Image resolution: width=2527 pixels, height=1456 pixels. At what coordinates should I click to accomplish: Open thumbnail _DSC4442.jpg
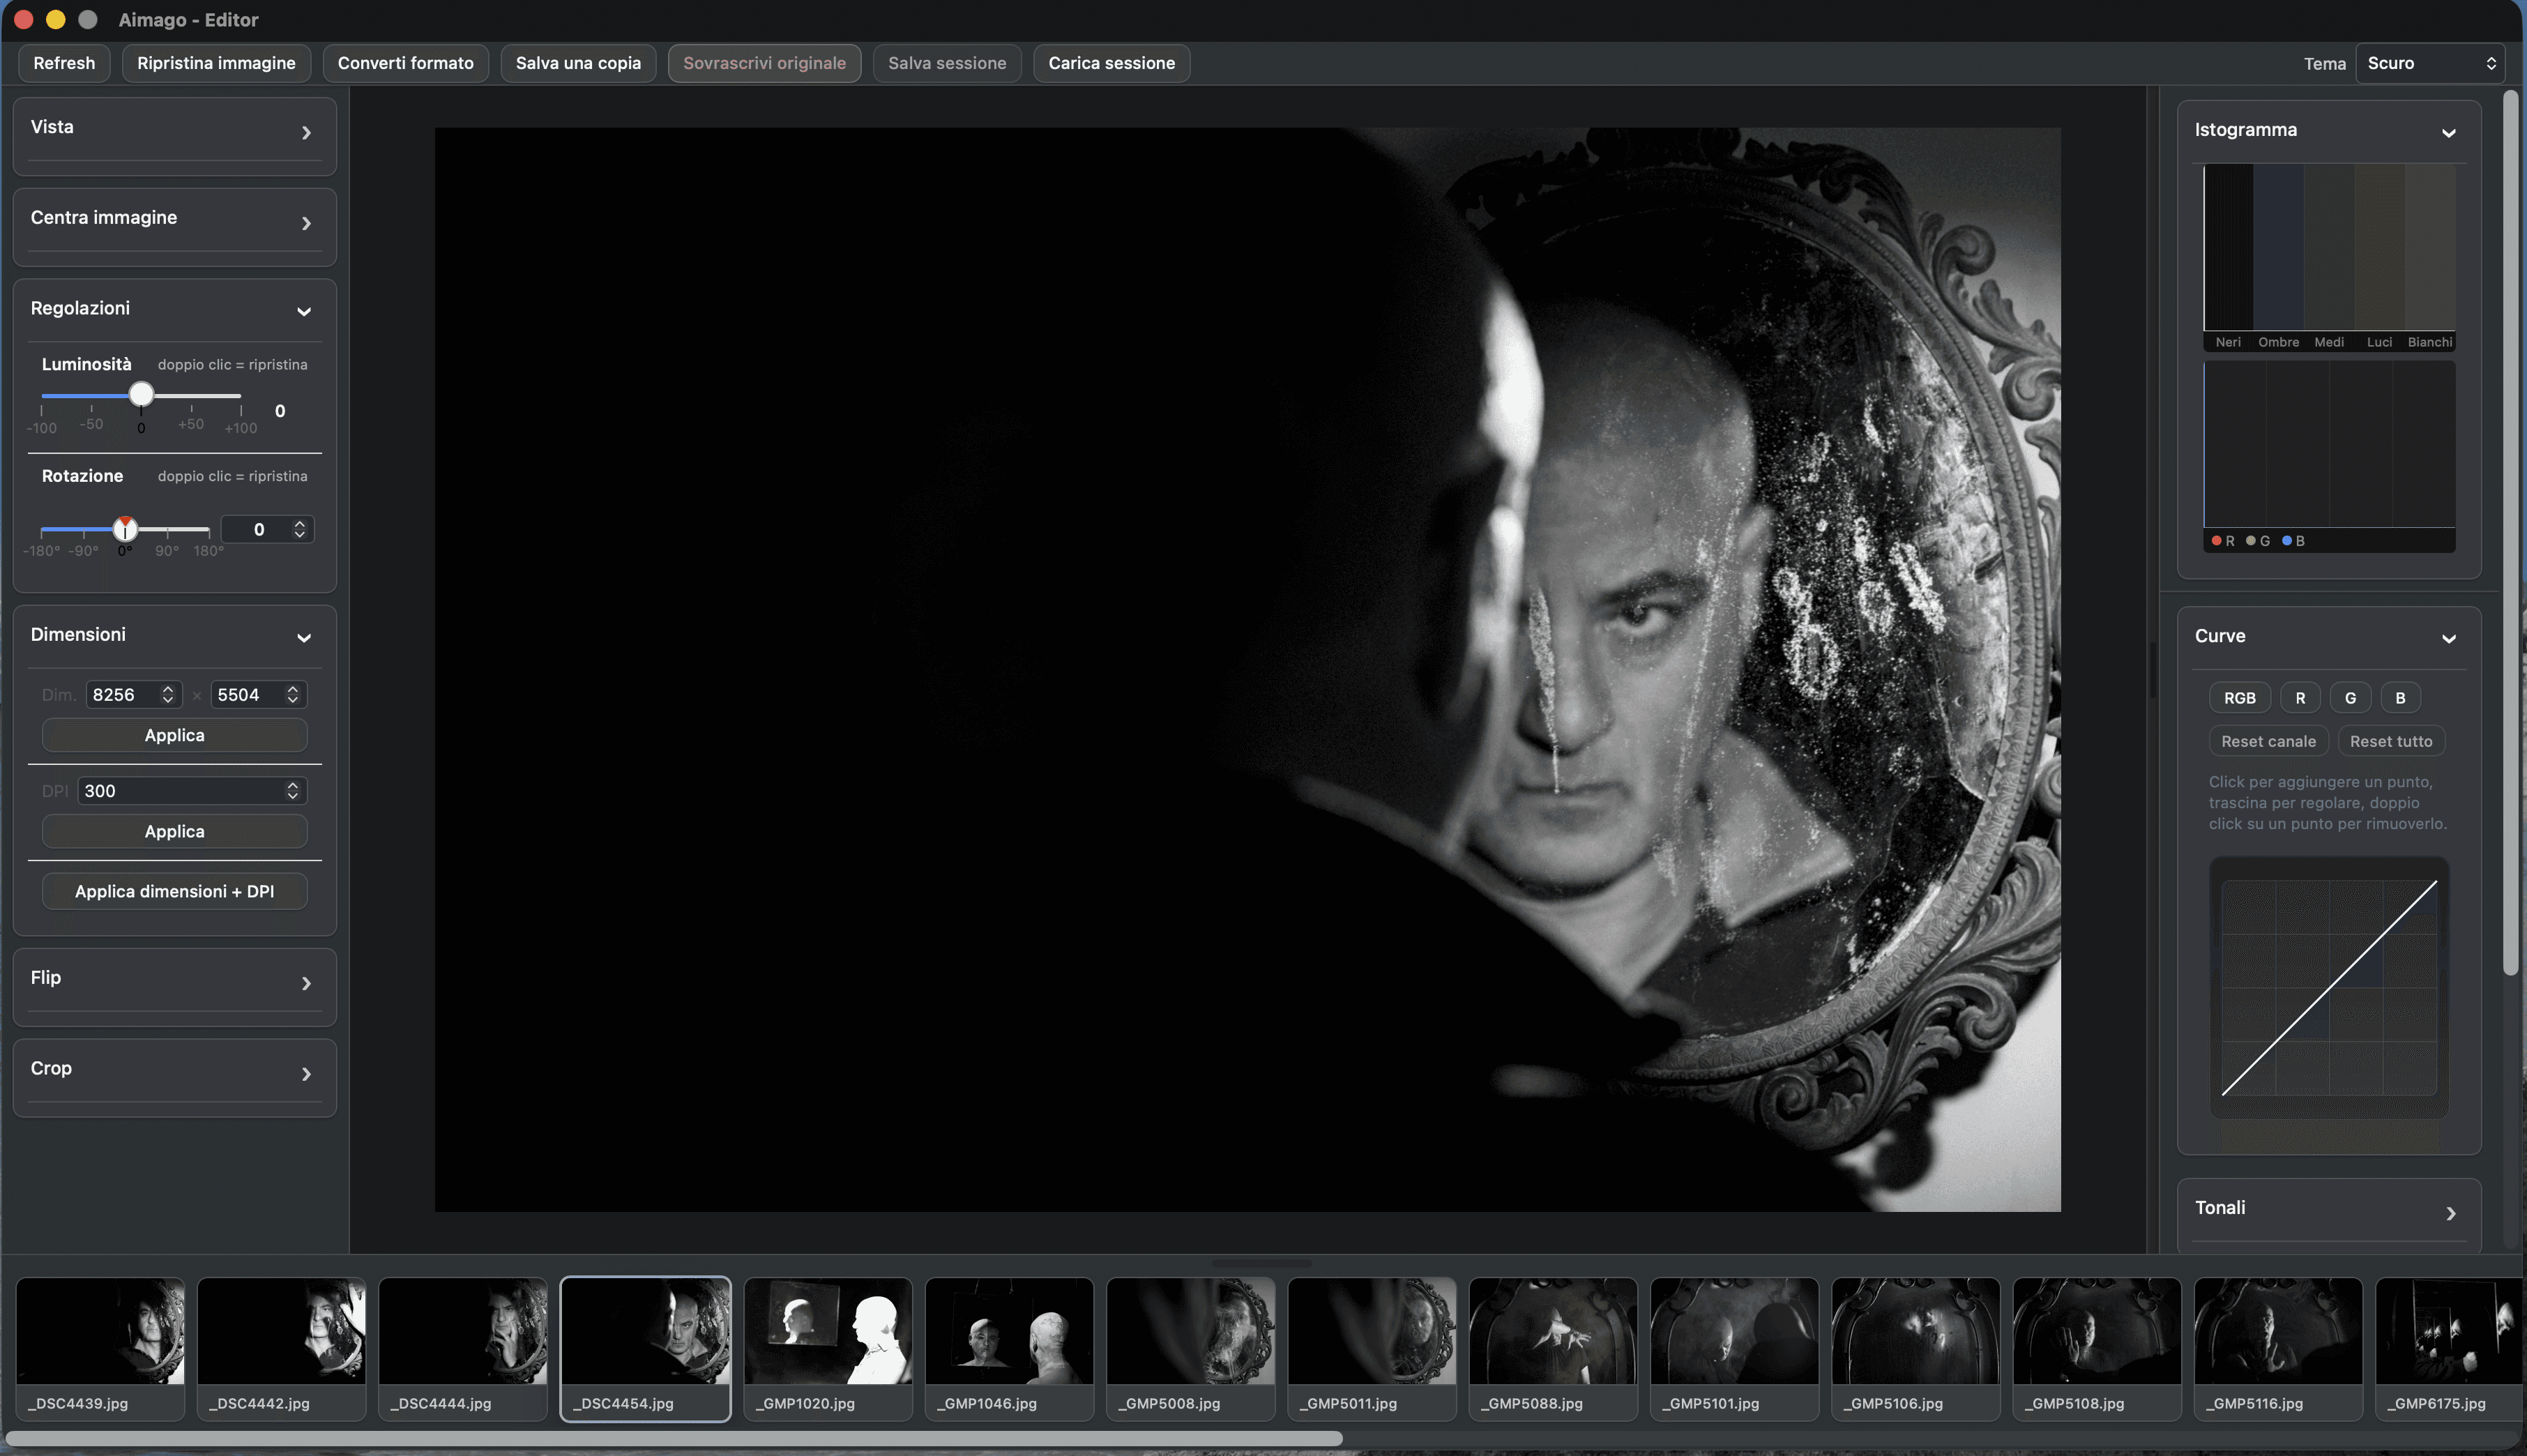coord(281,1348)
